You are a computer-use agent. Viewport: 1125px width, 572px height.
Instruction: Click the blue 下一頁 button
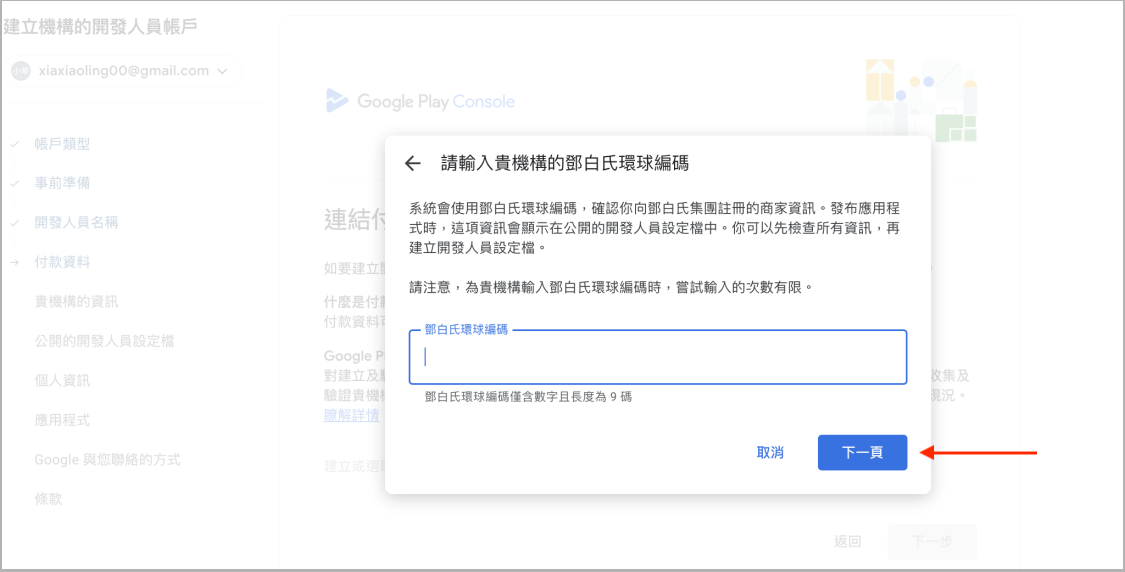coord(862,453)
